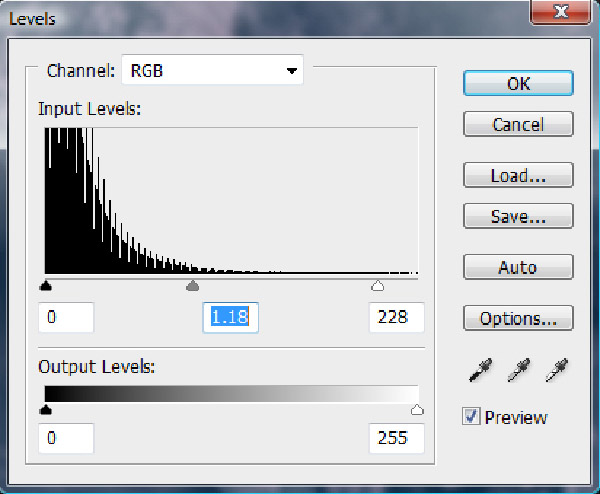Click the gray midtone input slider
600x494 pixels.
(192, 285)
